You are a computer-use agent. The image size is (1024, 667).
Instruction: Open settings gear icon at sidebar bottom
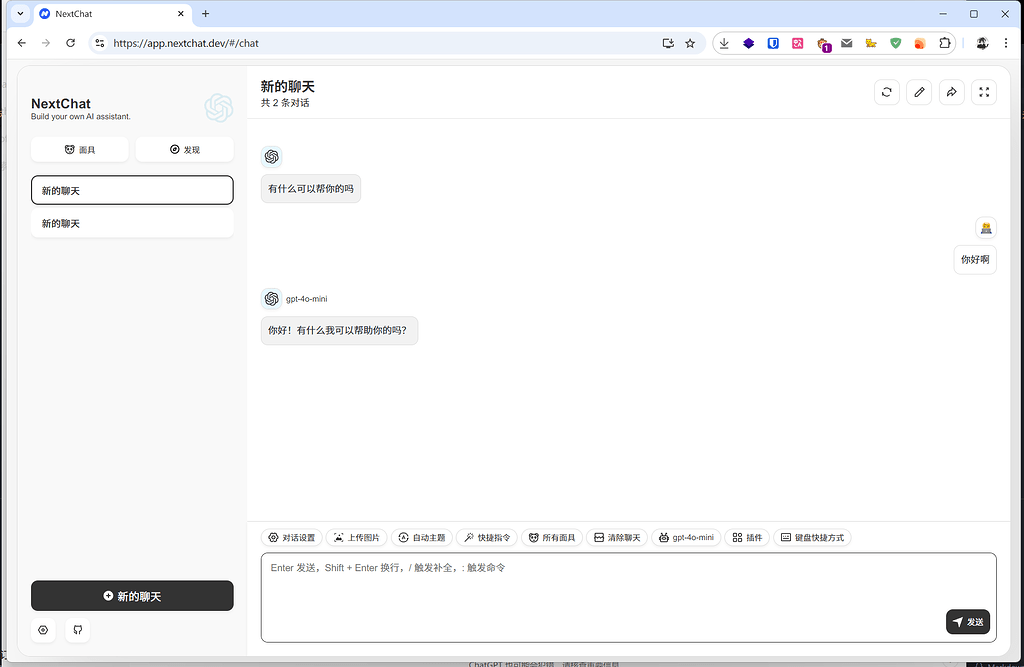43,630
